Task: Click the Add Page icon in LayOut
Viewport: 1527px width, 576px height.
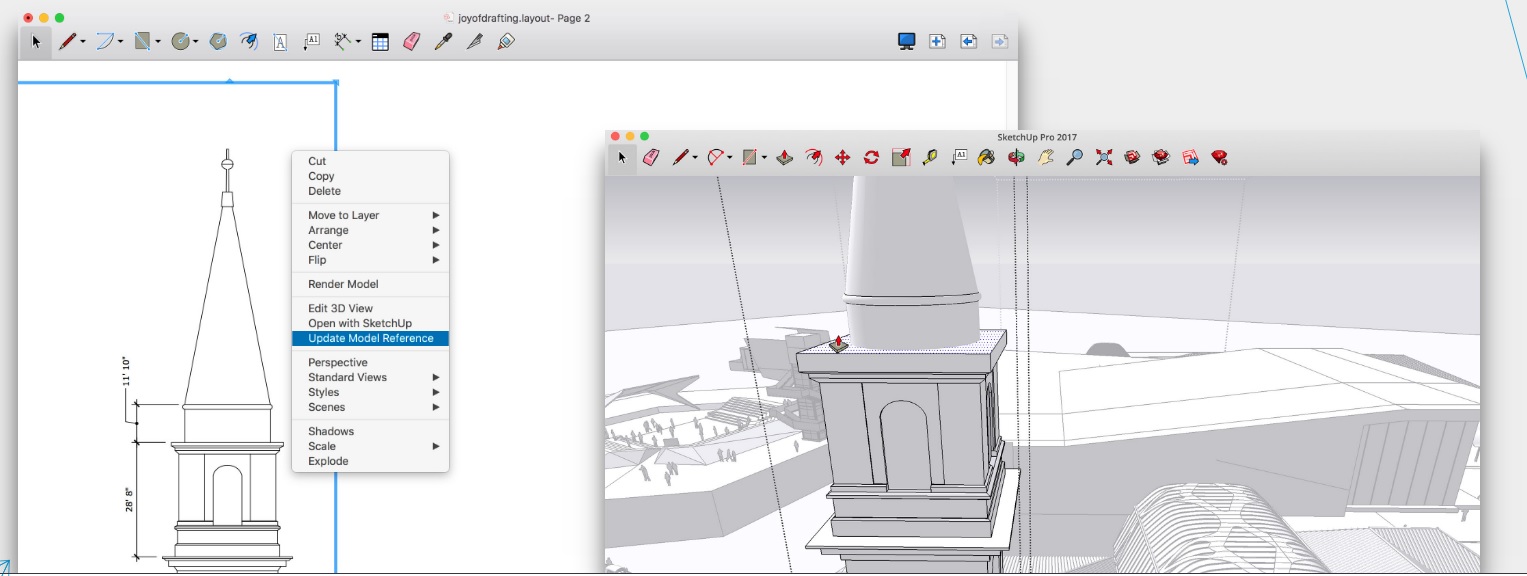Action: tap(937, 42)
